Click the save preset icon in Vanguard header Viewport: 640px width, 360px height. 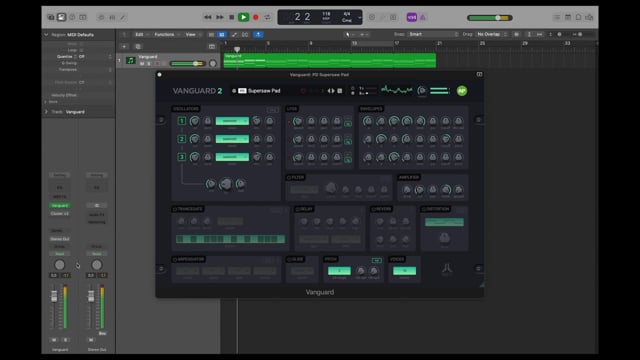[340, 91]
